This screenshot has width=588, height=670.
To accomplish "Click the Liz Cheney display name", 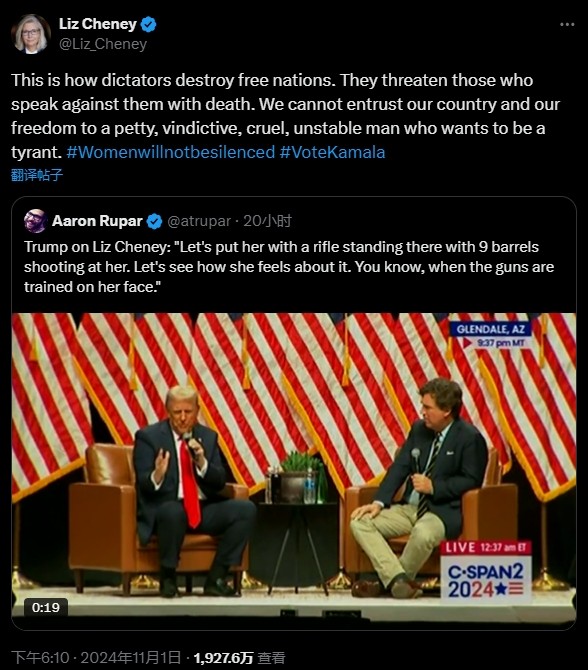I will [x=98, y=24].
